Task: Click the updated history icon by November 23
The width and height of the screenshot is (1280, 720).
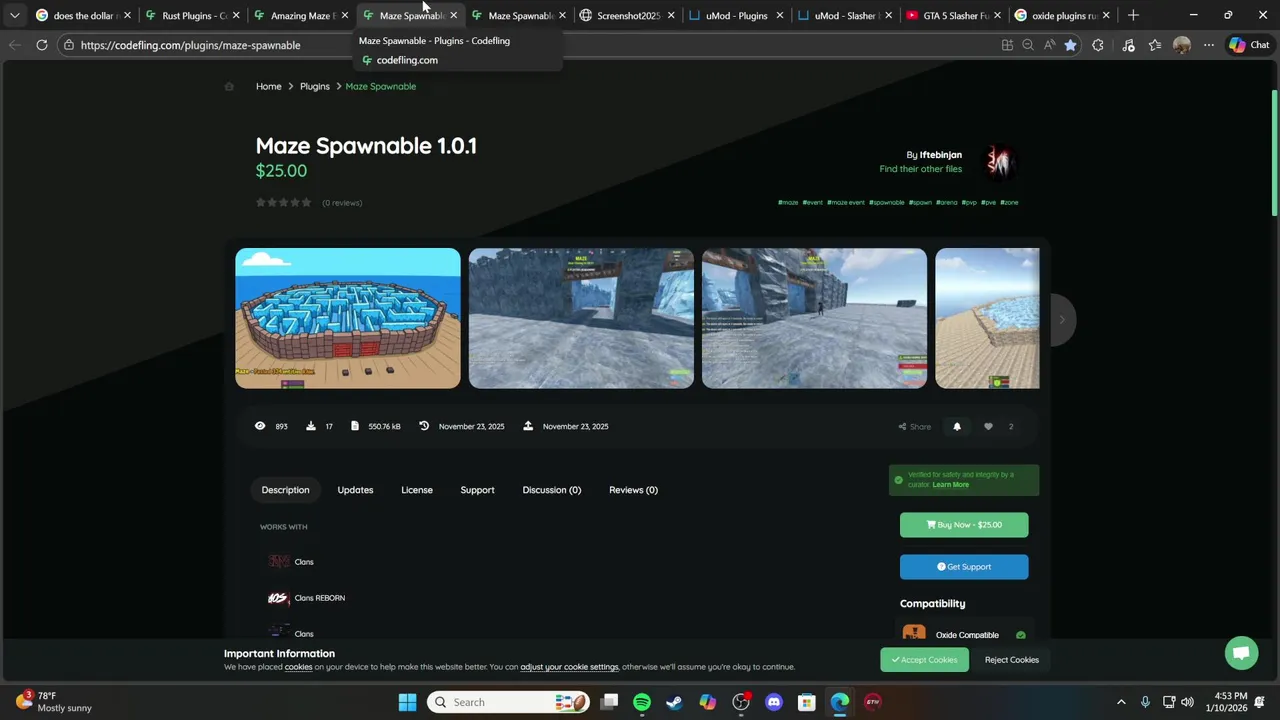Action: 424,426
